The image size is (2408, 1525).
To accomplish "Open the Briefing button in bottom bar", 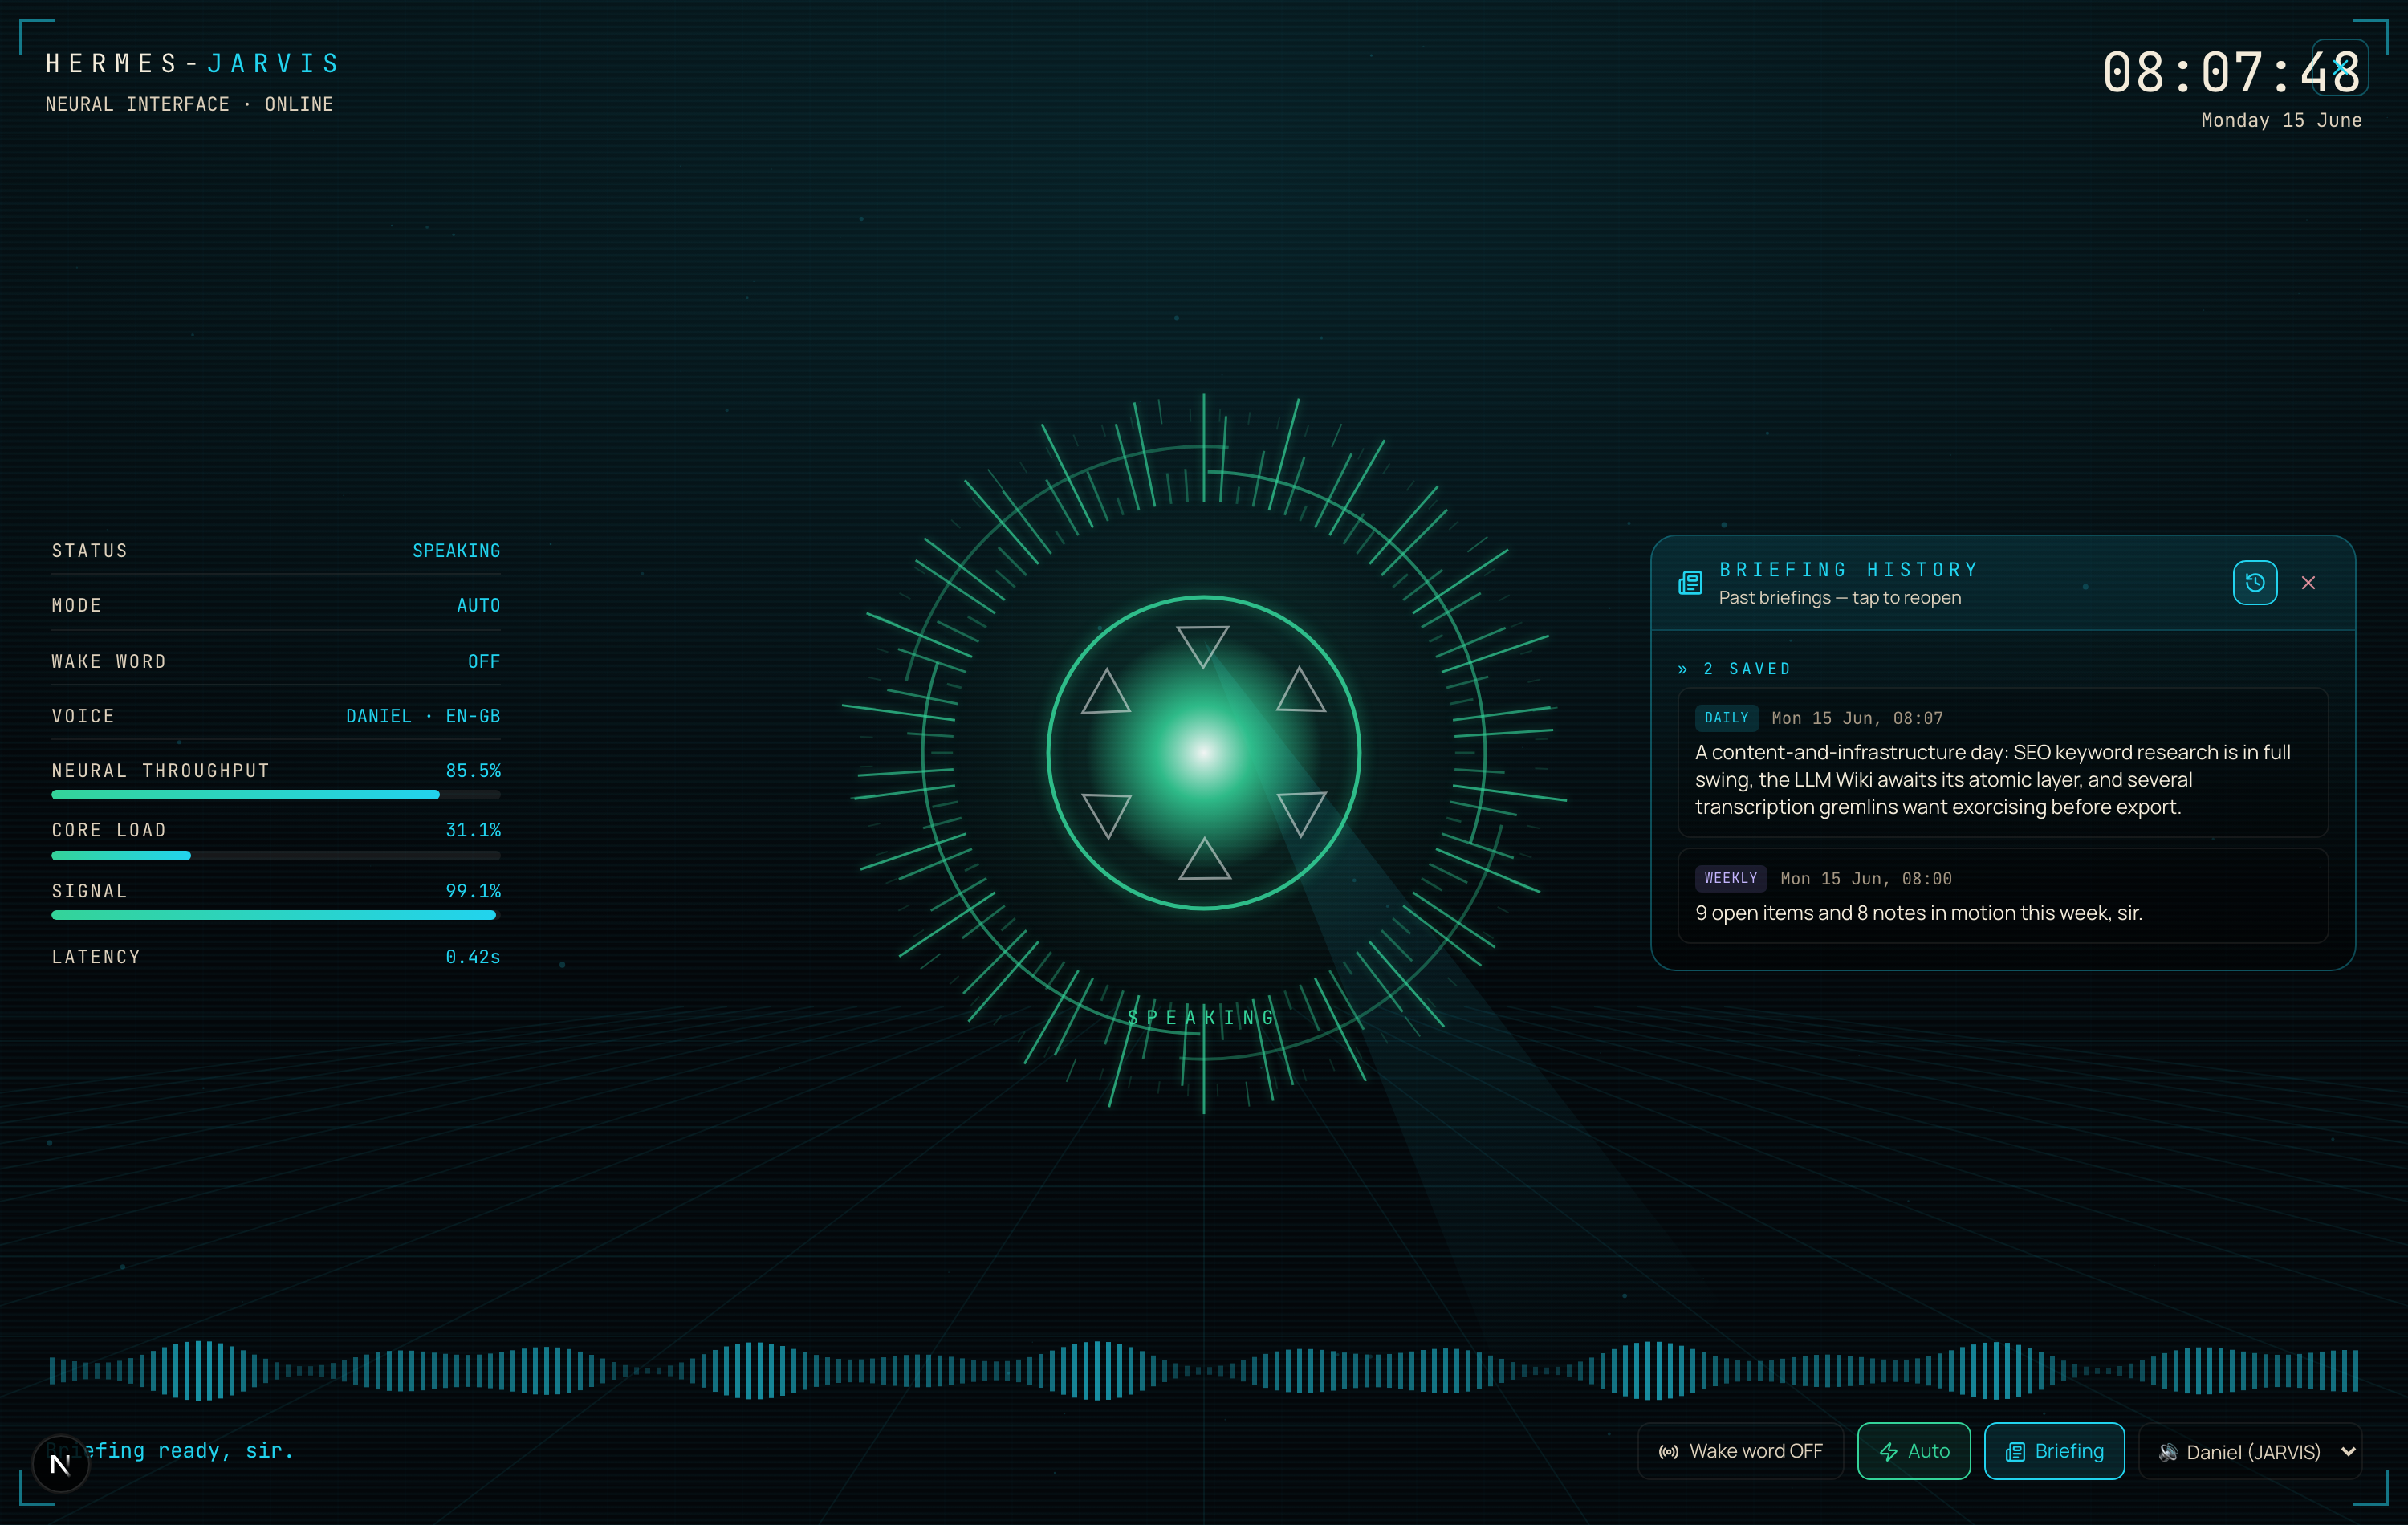I will tap(2054, 1451).
